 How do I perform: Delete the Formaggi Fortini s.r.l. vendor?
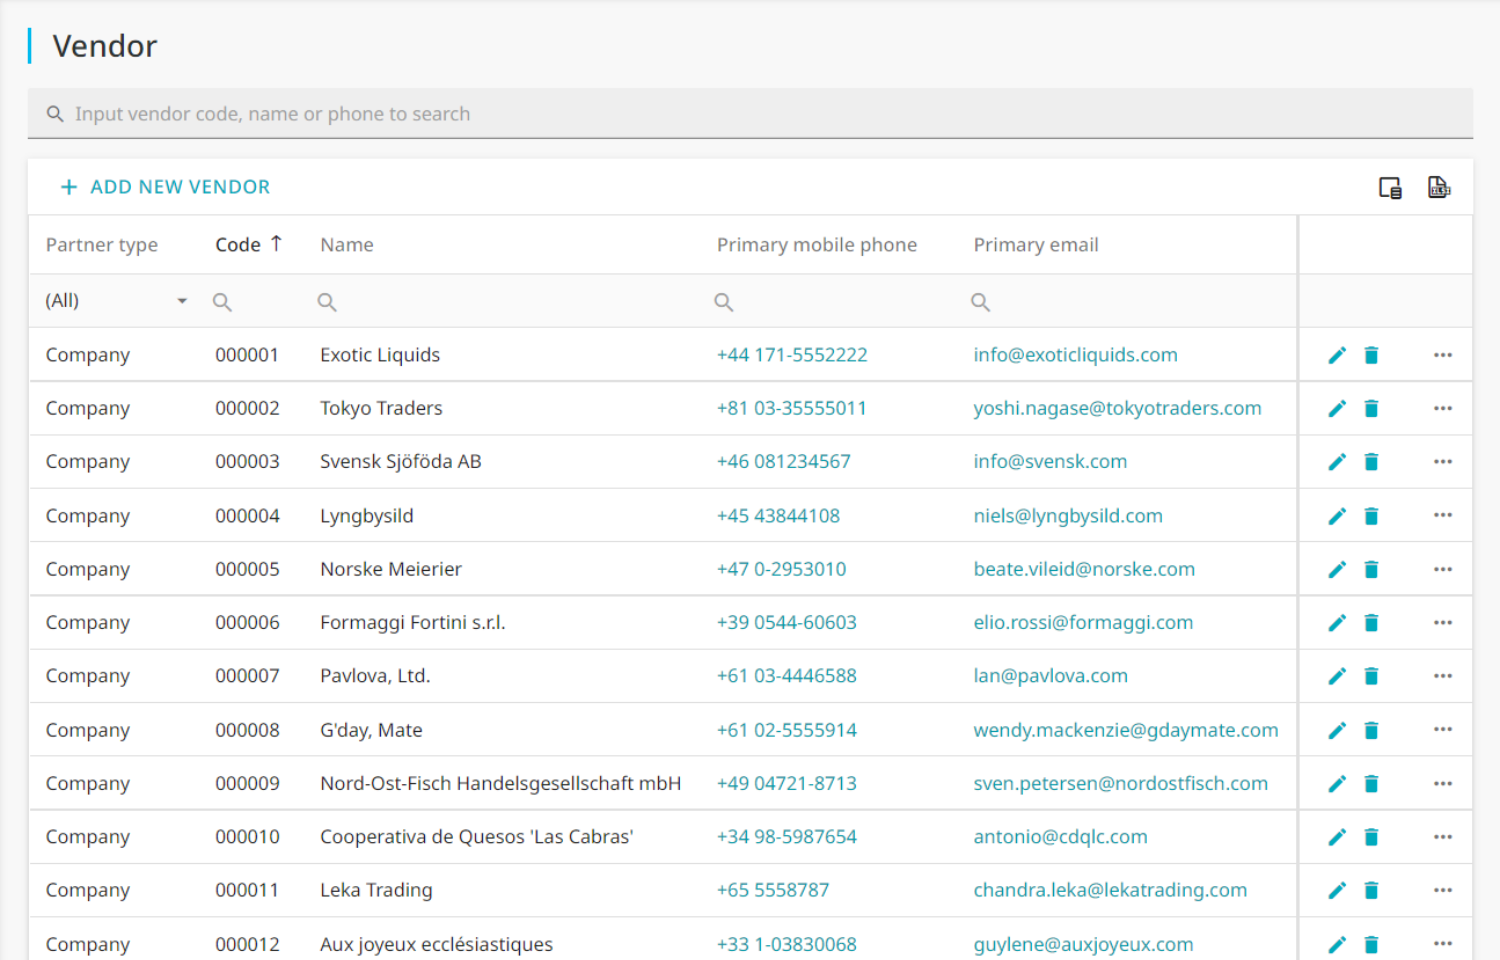[x=1372, y=622]
